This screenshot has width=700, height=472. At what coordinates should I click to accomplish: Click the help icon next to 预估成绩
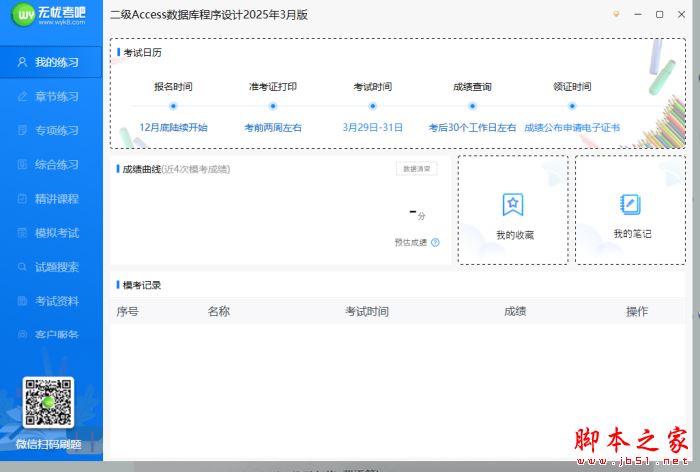click(x=435, y=242)
